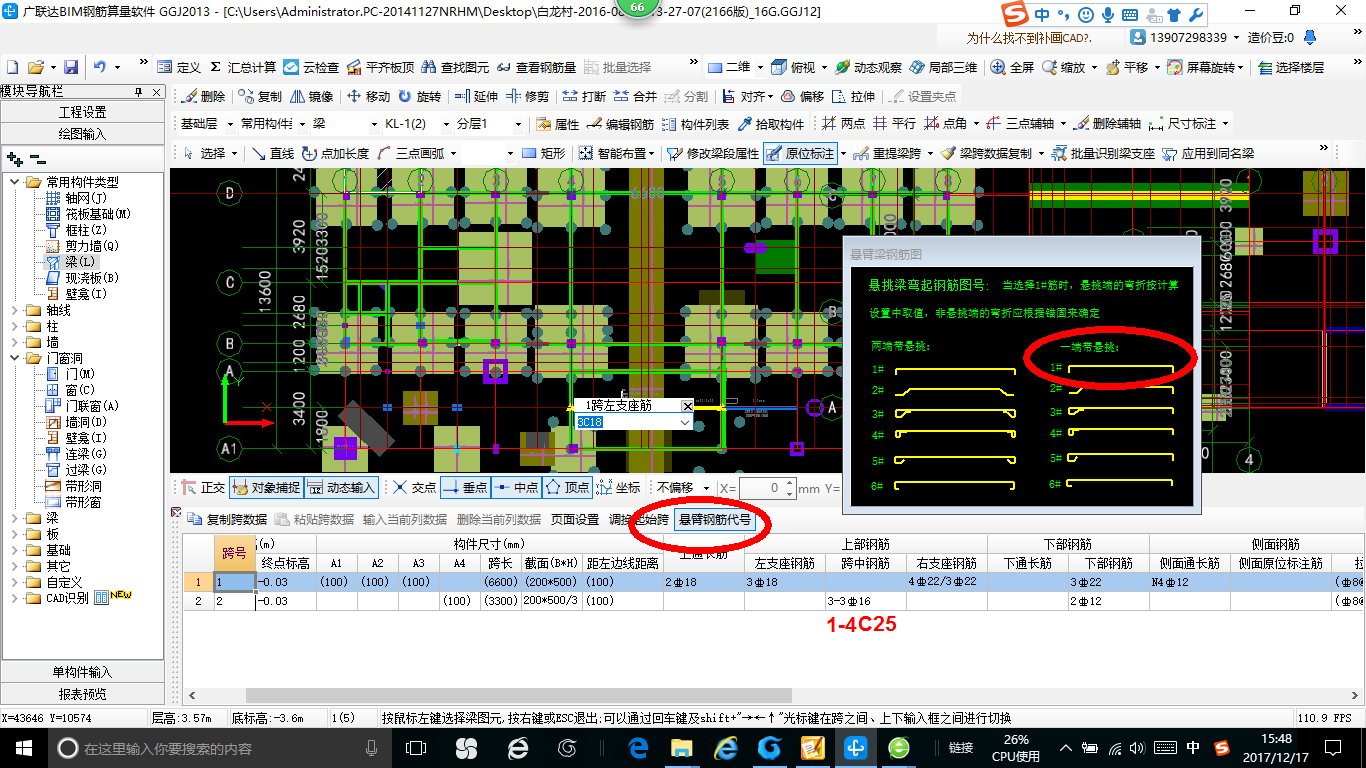Toggle 正交 orthogonal mode
The height and width of the screenshot is (768, 1366).
pyautogui.click(x=204, y=487)
